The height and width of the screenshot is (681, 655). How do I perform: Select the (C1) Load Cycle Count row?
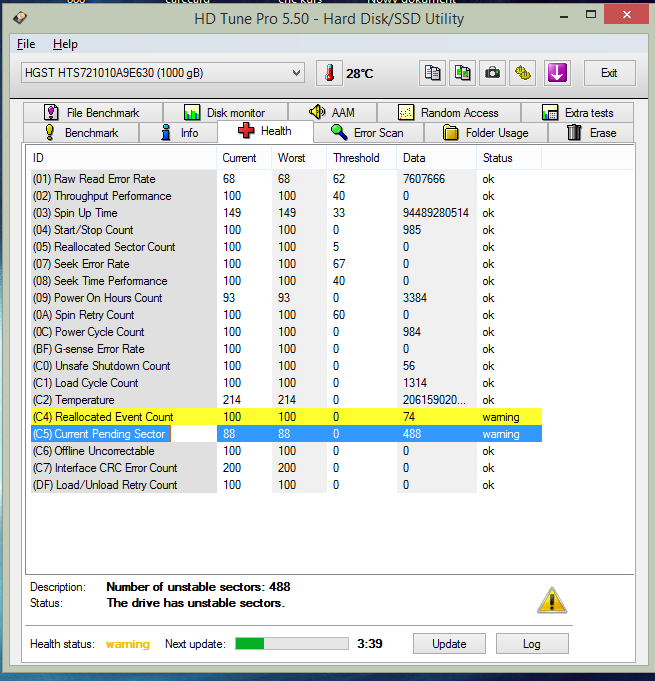tap(287, 383)
